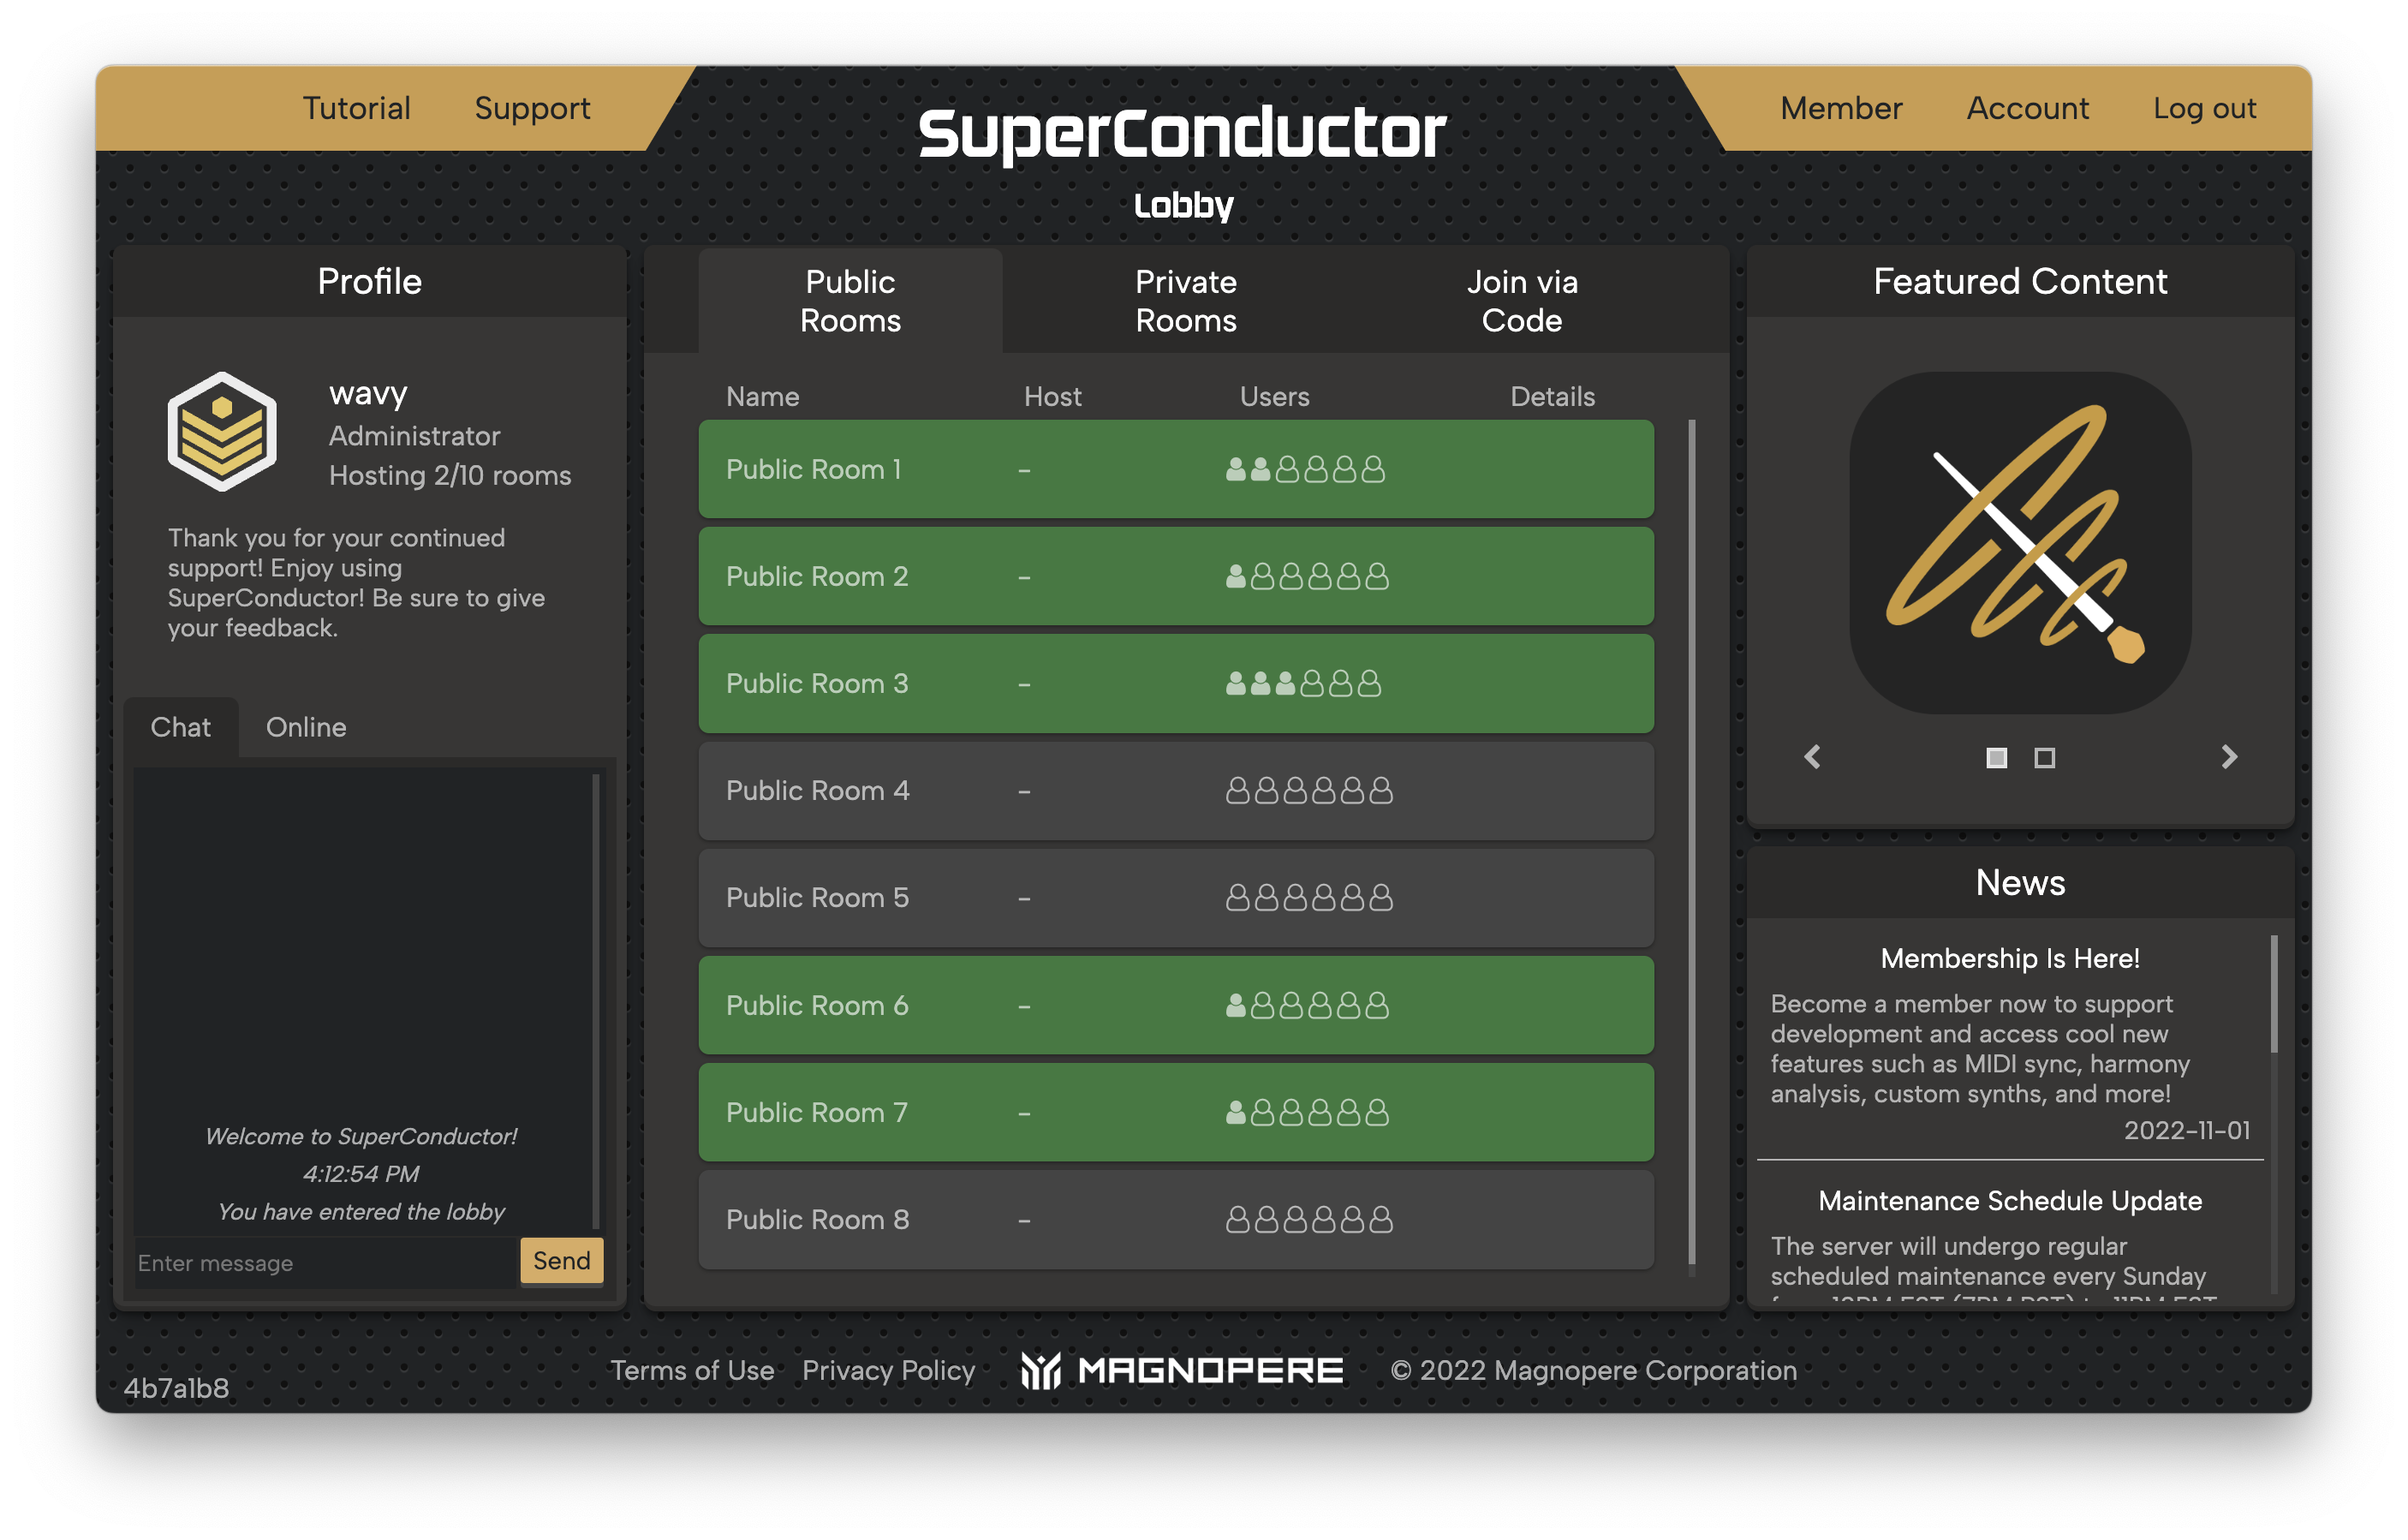This screenshot has height=1540, width=2408.
Task: Open the Tutorial page
Action: (356, 108)
